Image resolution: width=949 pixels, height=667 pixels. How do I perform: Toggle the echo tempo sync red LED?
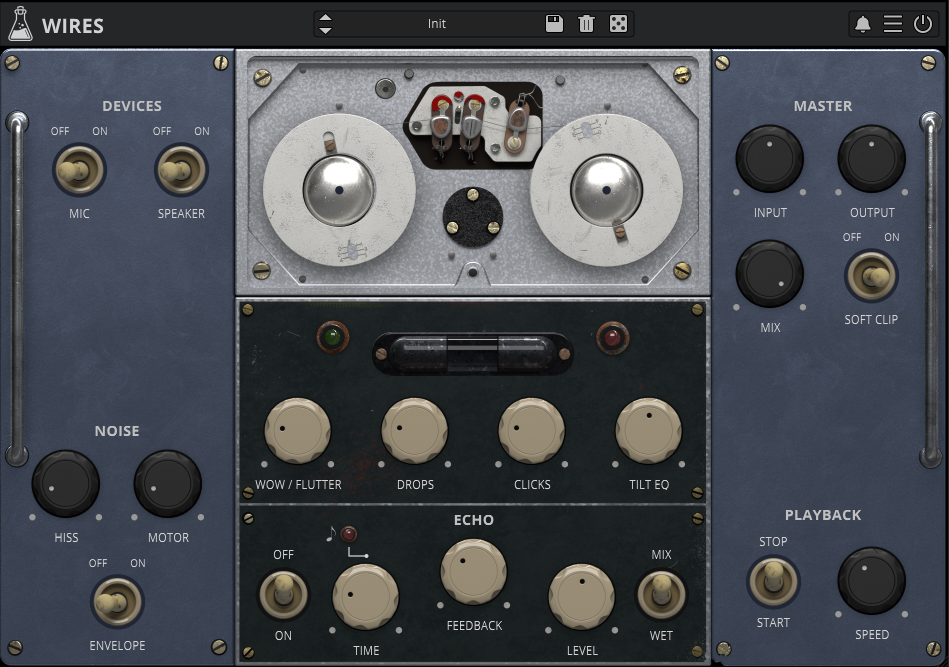[348, 533]
